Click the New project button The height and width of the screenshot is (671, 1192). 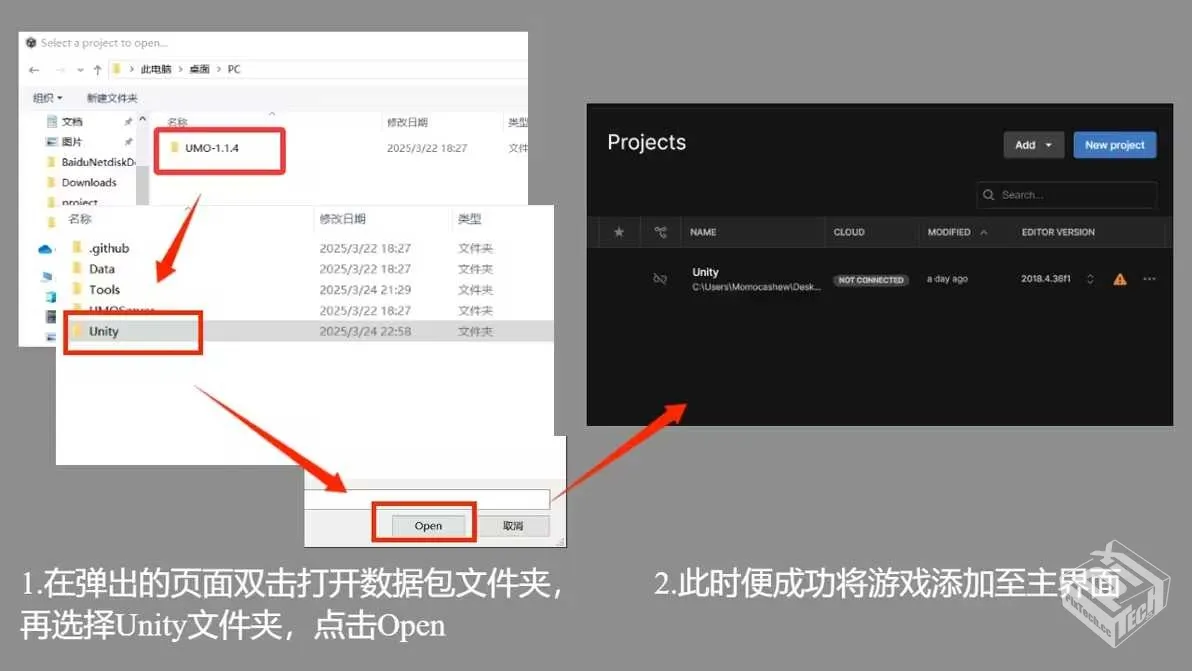[x=1114, y=144]
